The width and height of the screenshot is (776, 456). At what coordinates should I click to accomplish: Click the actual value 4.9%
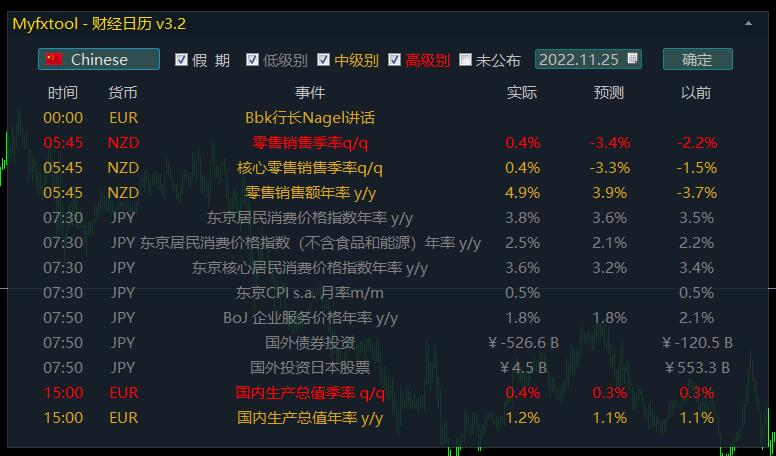[522, 193]
